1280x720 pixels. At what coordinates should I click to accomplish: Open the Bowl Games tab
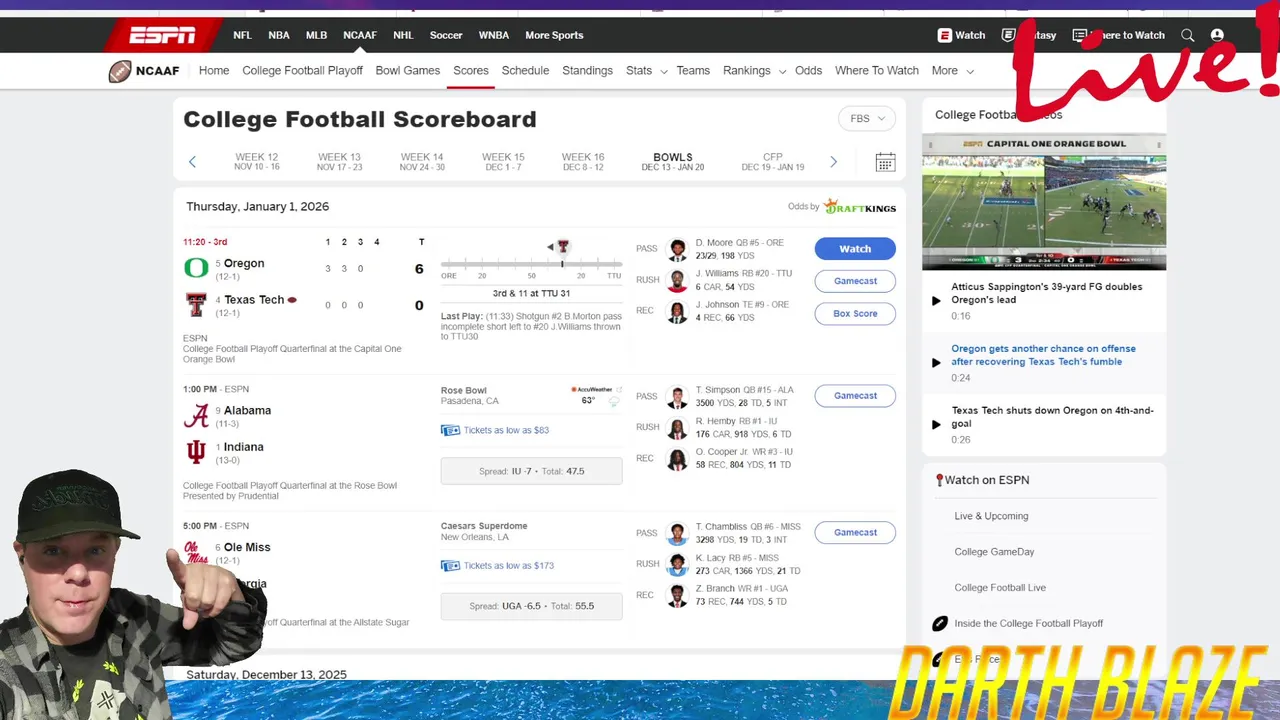[408, 71]
